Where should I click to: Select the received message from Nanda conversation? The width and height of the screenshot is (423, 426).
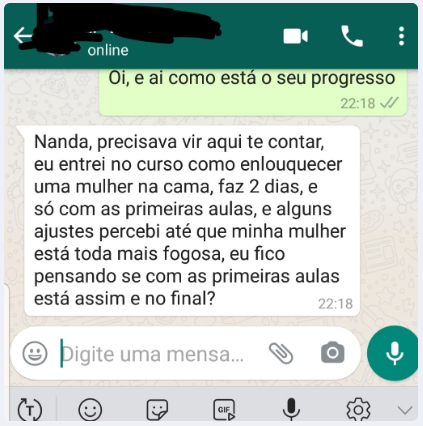click(x=192, y=221)
